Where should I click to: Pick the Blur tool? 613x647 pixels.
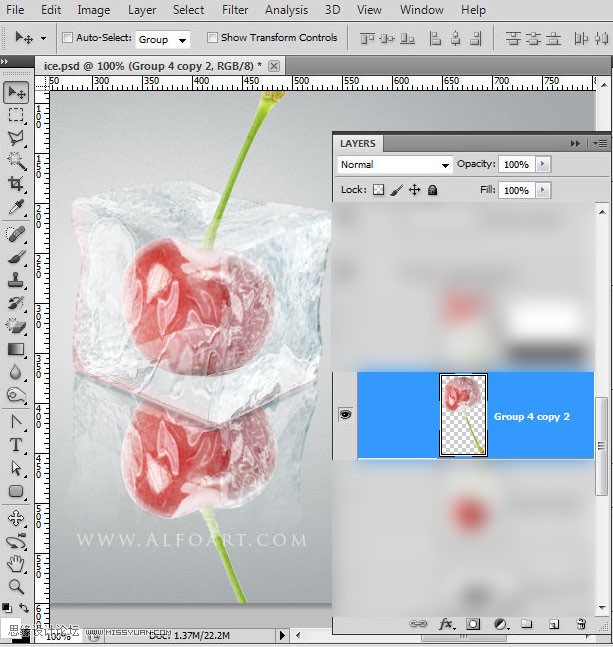[16, 372]
